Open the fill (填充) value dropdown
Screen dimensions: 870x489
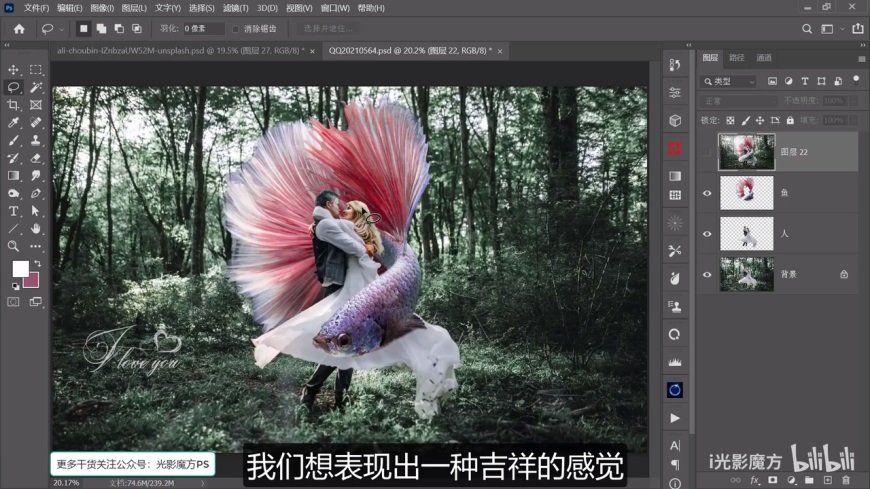coord(853,120)
